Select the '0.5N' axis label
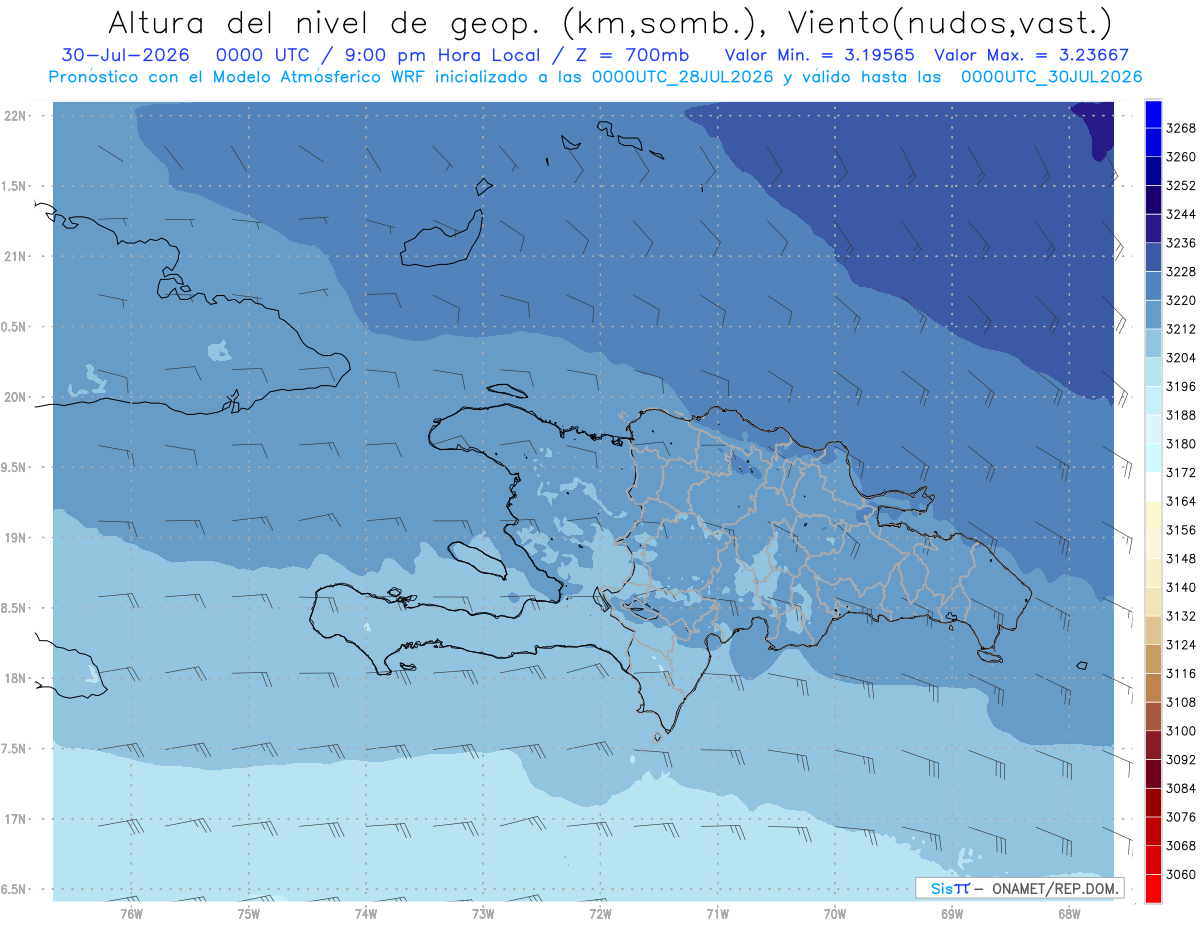Image resolution: width=1200 pixels, height=927 pixels. pos(15,327)
